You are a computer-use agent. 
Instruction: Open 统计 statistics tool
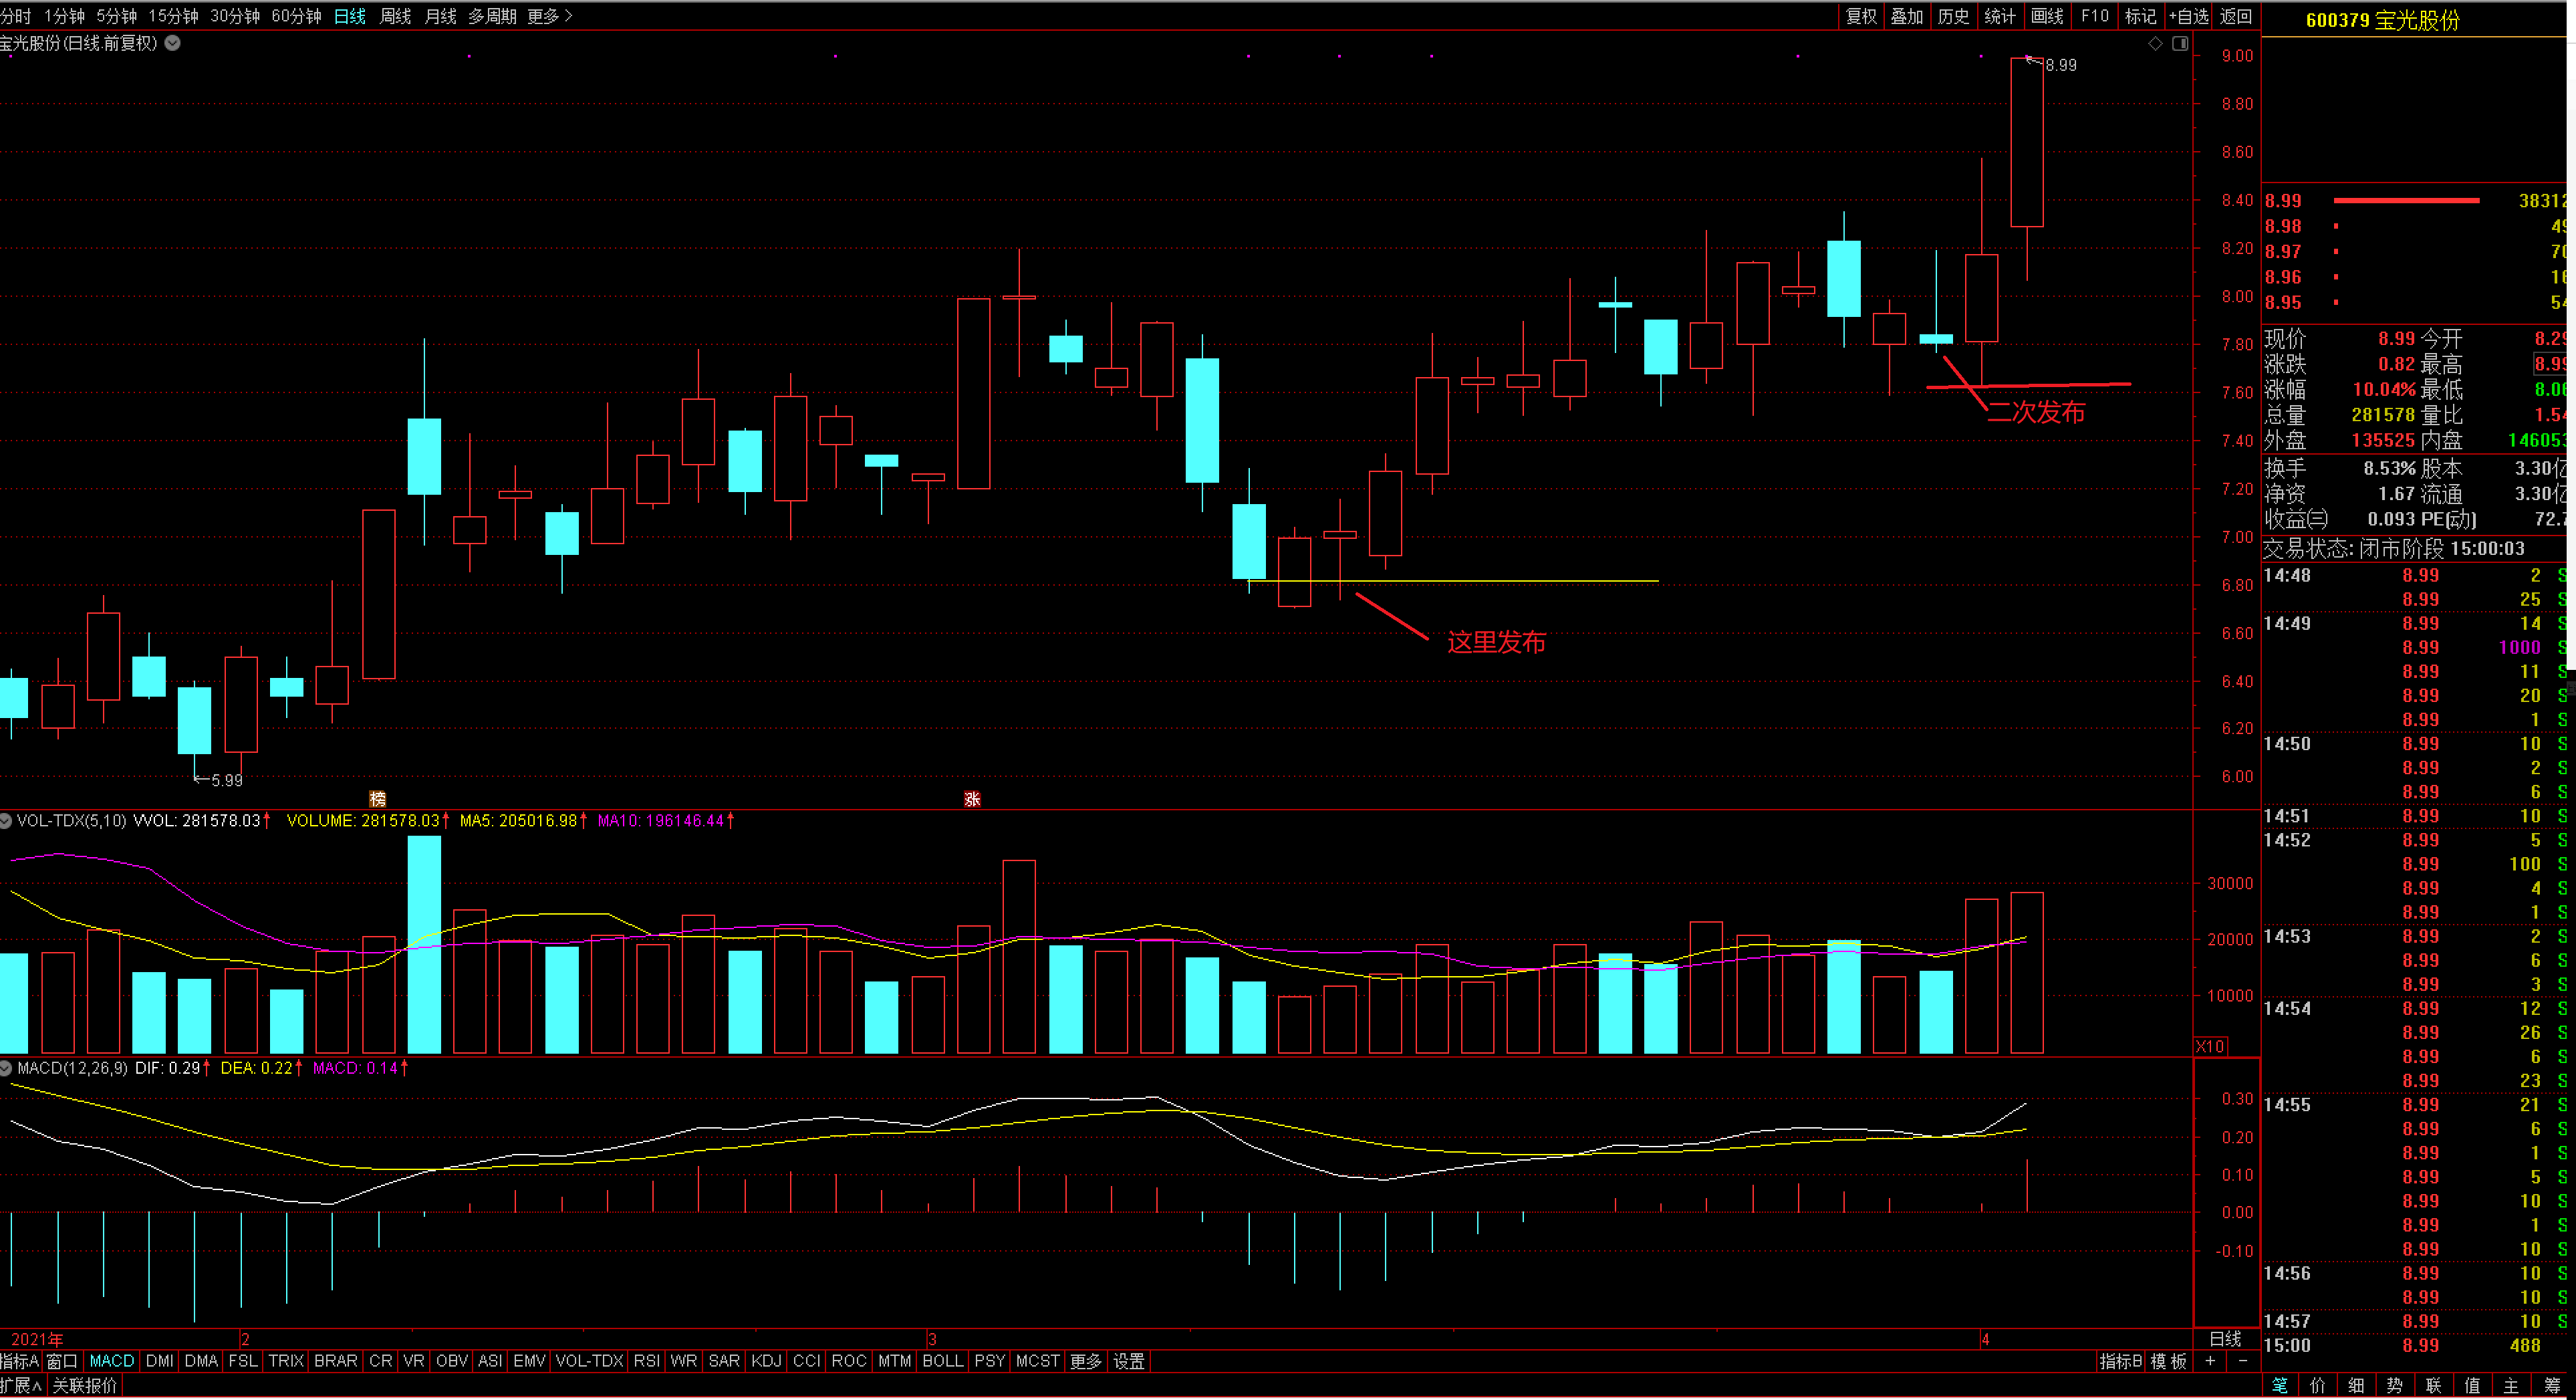click(2000, 16)
